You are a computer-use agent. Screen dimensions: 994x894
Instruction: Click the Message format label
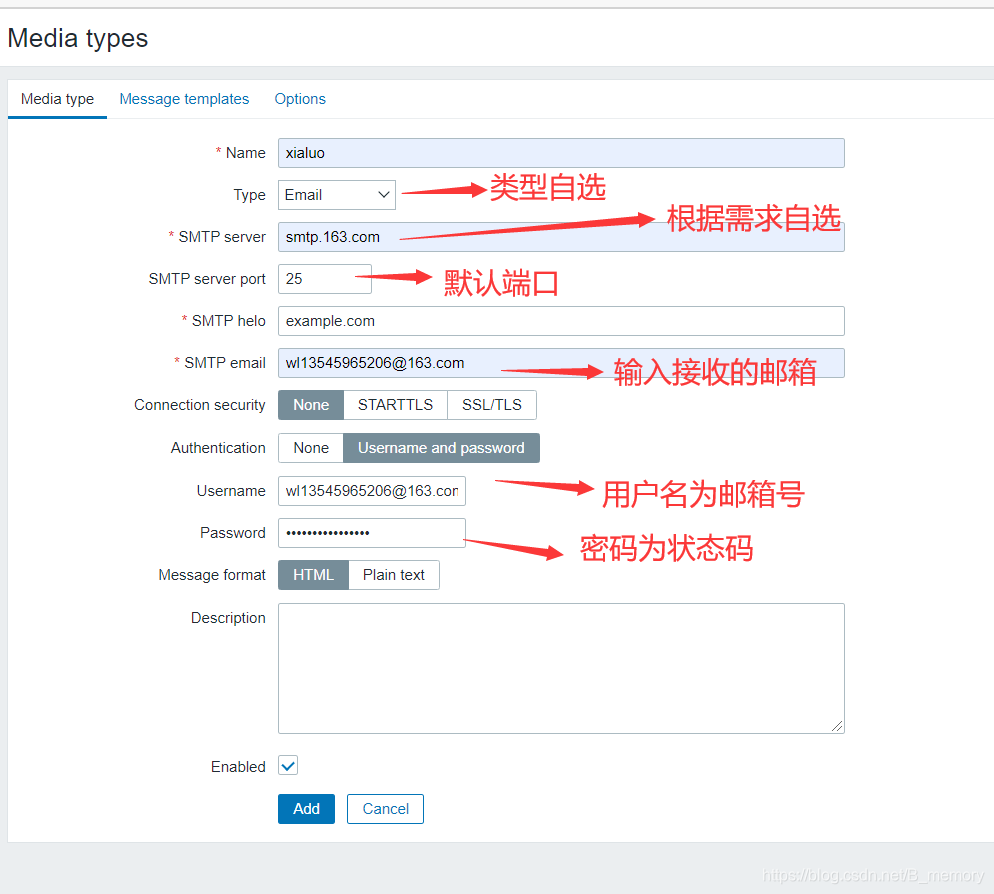[212, 575]
